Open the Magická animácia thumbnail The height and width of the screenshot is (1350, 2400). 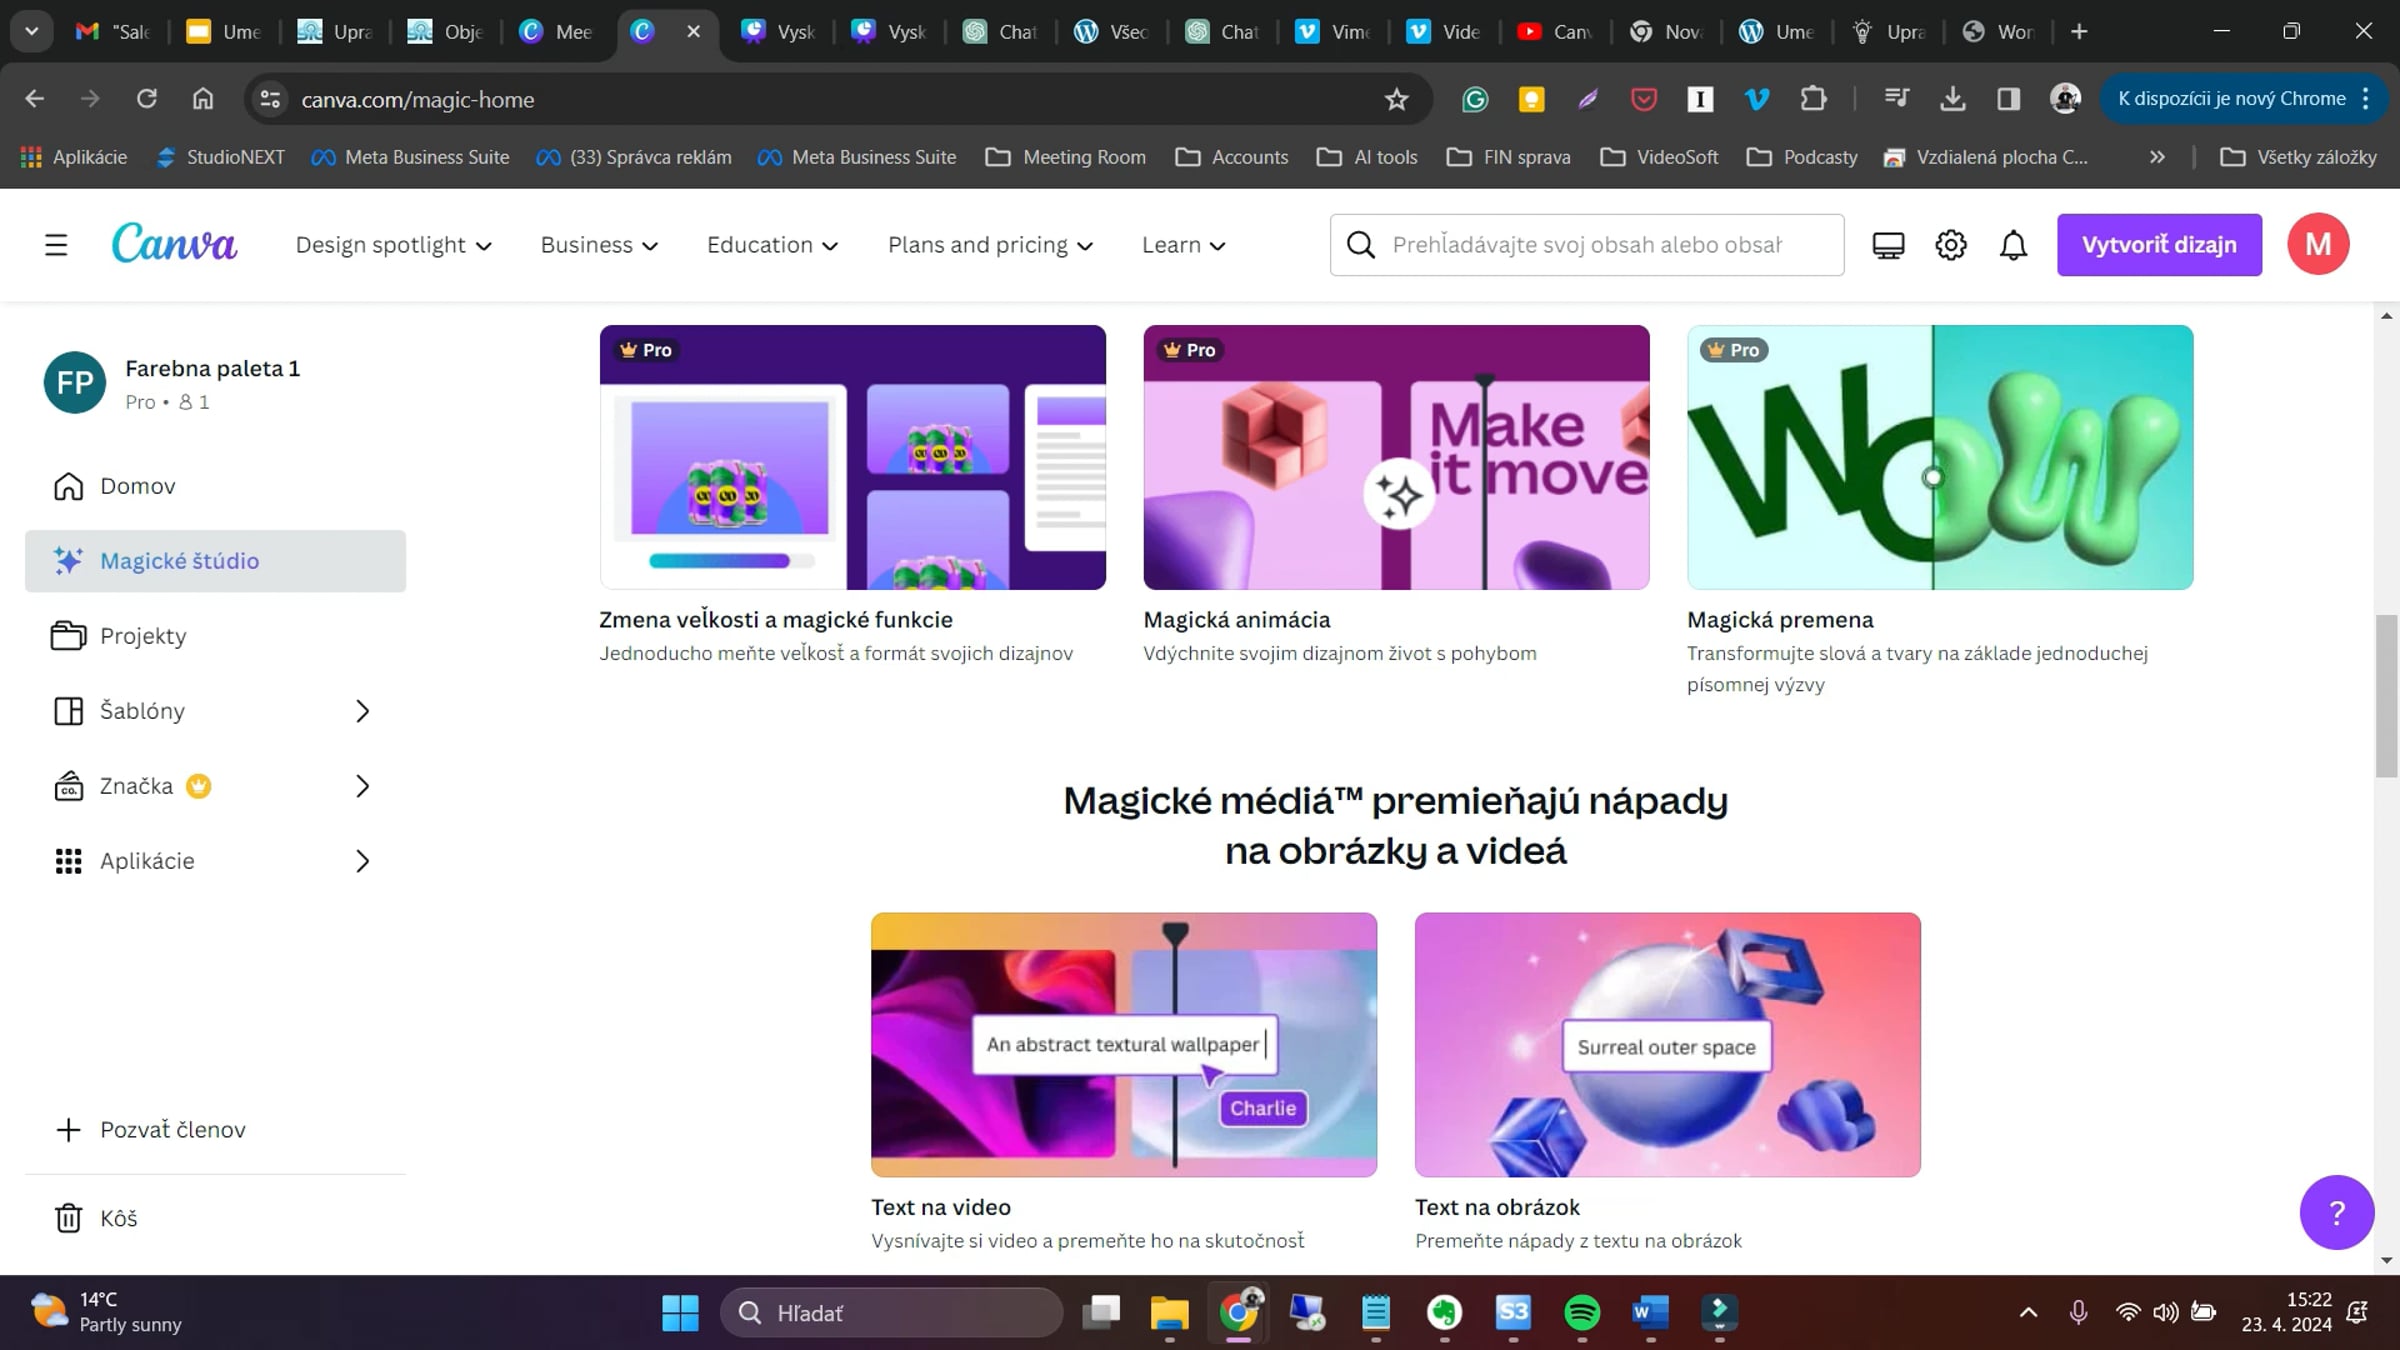(1396, 457)
